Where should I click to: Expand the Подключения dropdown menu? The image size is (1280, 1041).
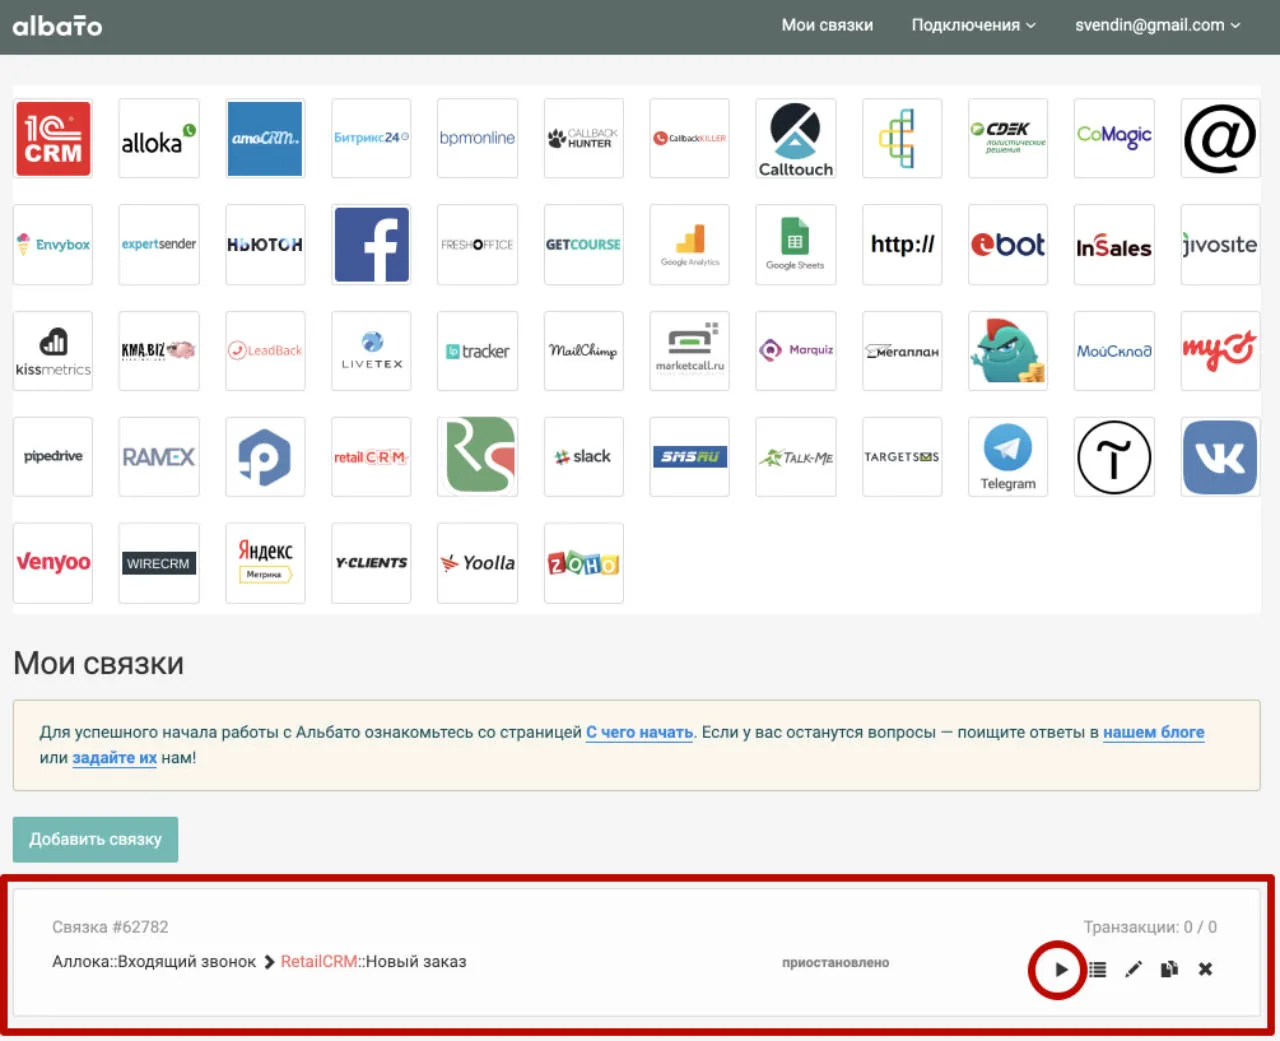973,25
